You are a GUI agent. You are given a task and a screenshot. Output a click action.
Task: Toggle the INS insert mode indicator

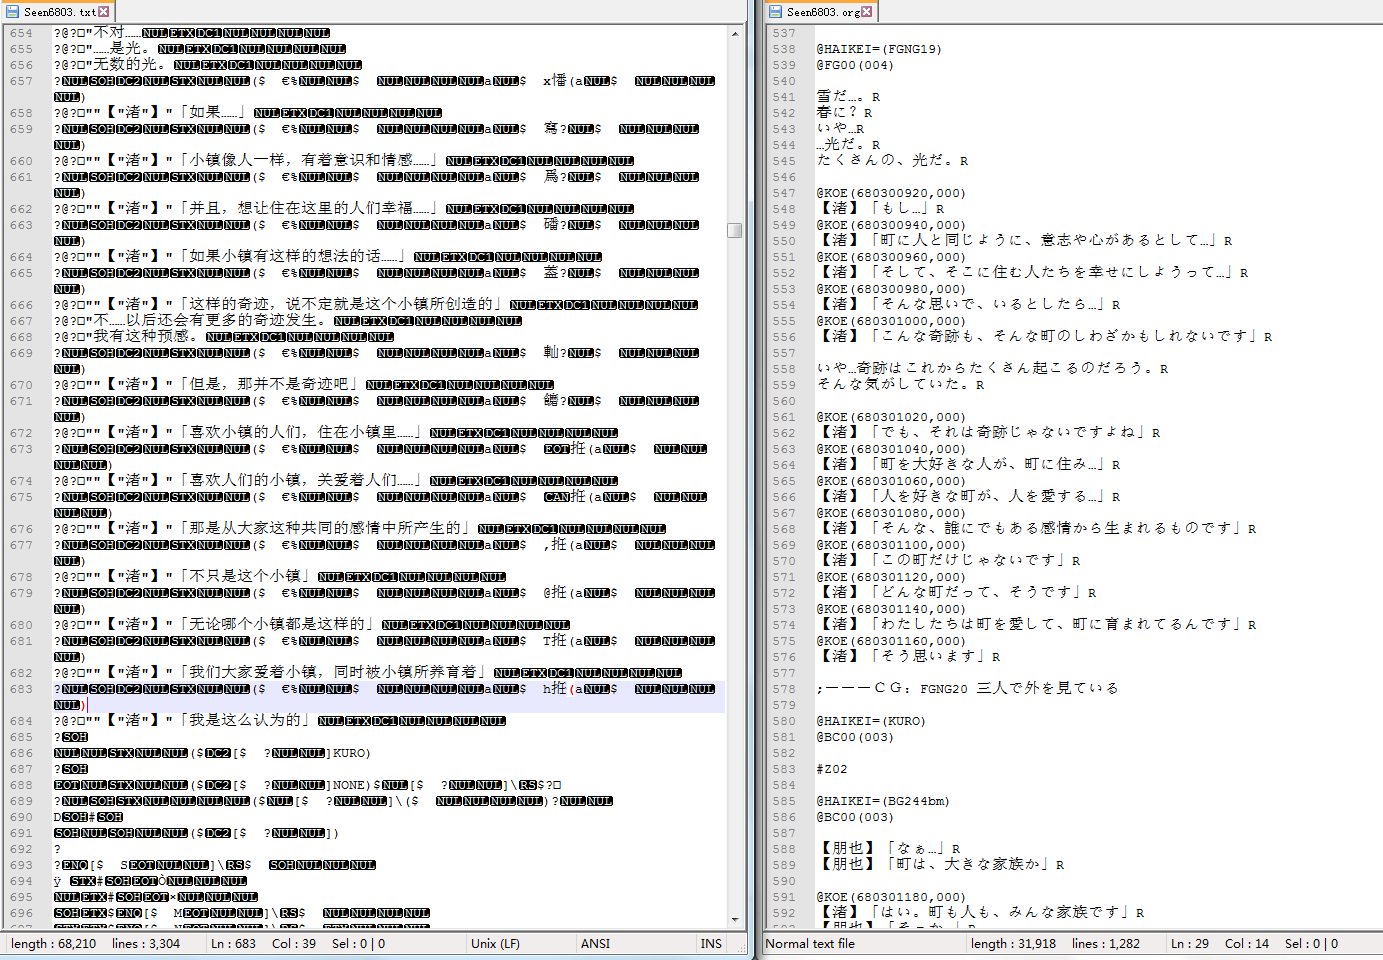tap(711, 944)
